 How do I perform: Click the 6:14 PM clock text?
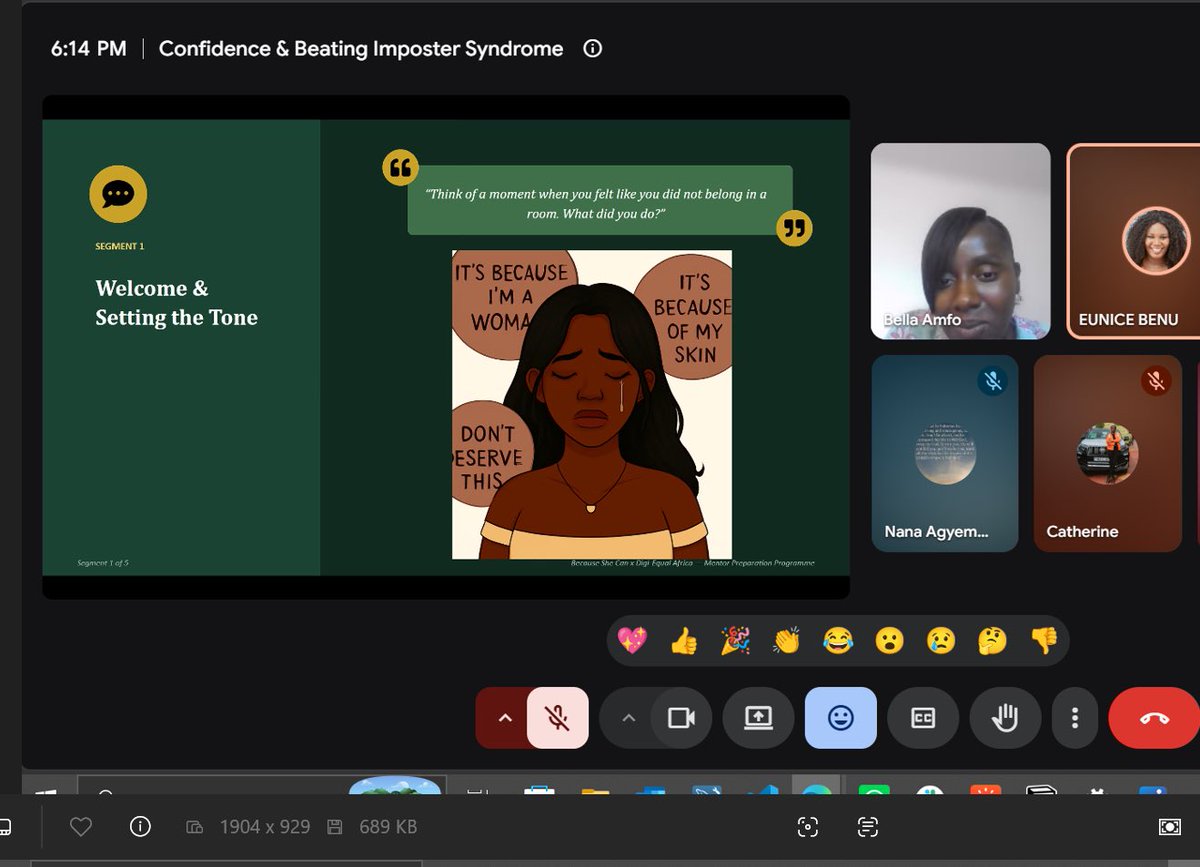[x=89, y=48]
